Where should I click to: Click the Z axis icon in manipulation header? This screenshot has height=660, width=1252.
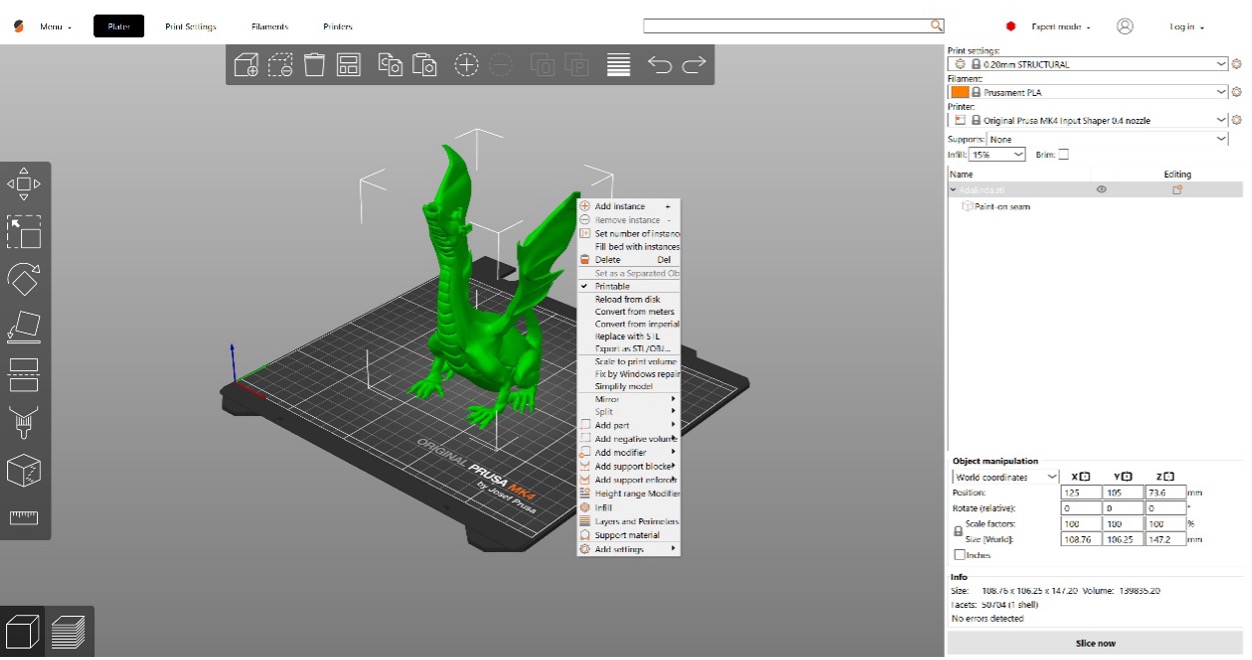coord(1169,477)
